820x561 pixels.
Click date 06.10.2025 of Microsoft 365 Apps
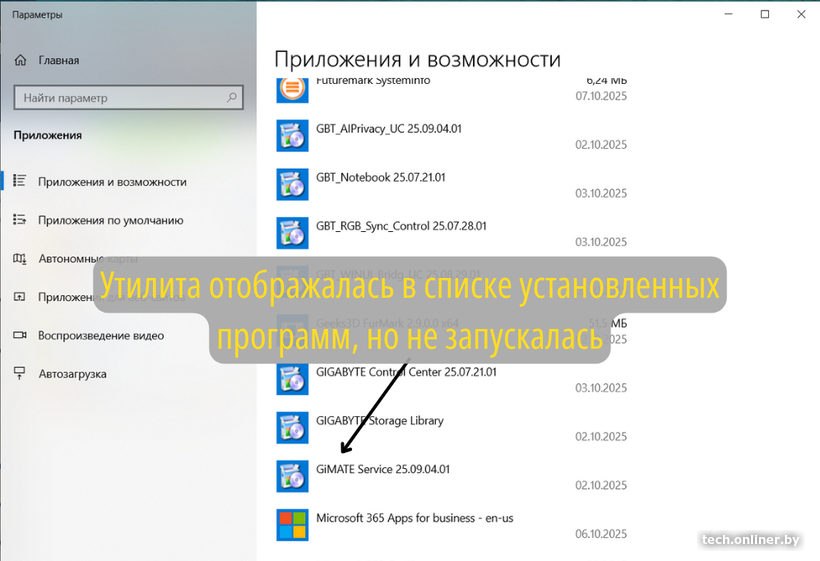click(601, 534)
